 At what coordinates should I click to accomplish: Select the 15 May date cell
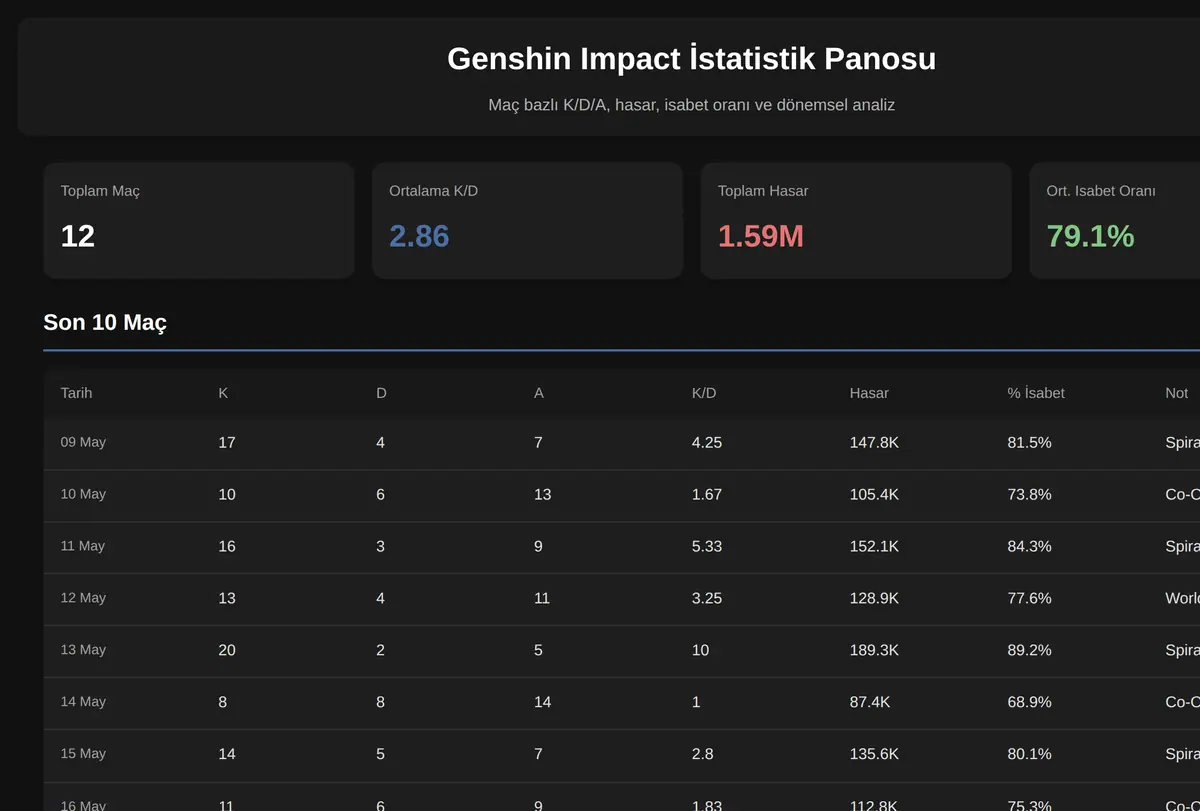83,754
